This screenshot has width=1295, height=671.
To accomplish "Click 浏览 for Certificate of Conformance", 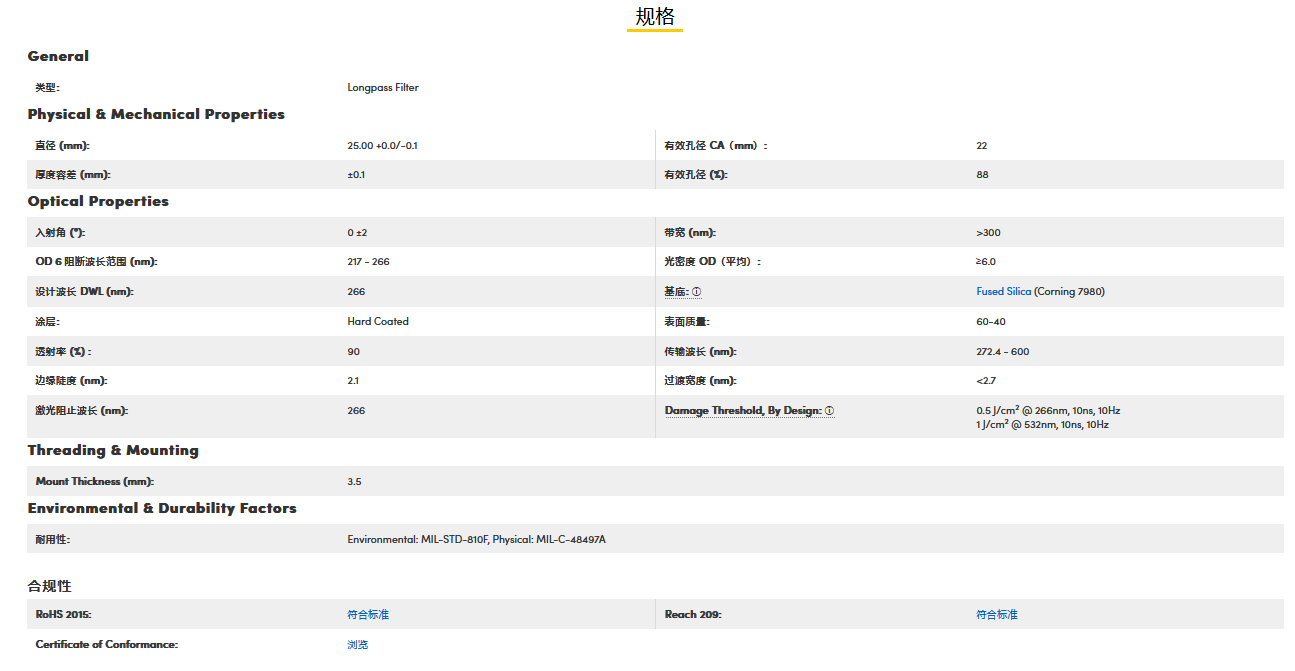I will click(x=358, y=645).
